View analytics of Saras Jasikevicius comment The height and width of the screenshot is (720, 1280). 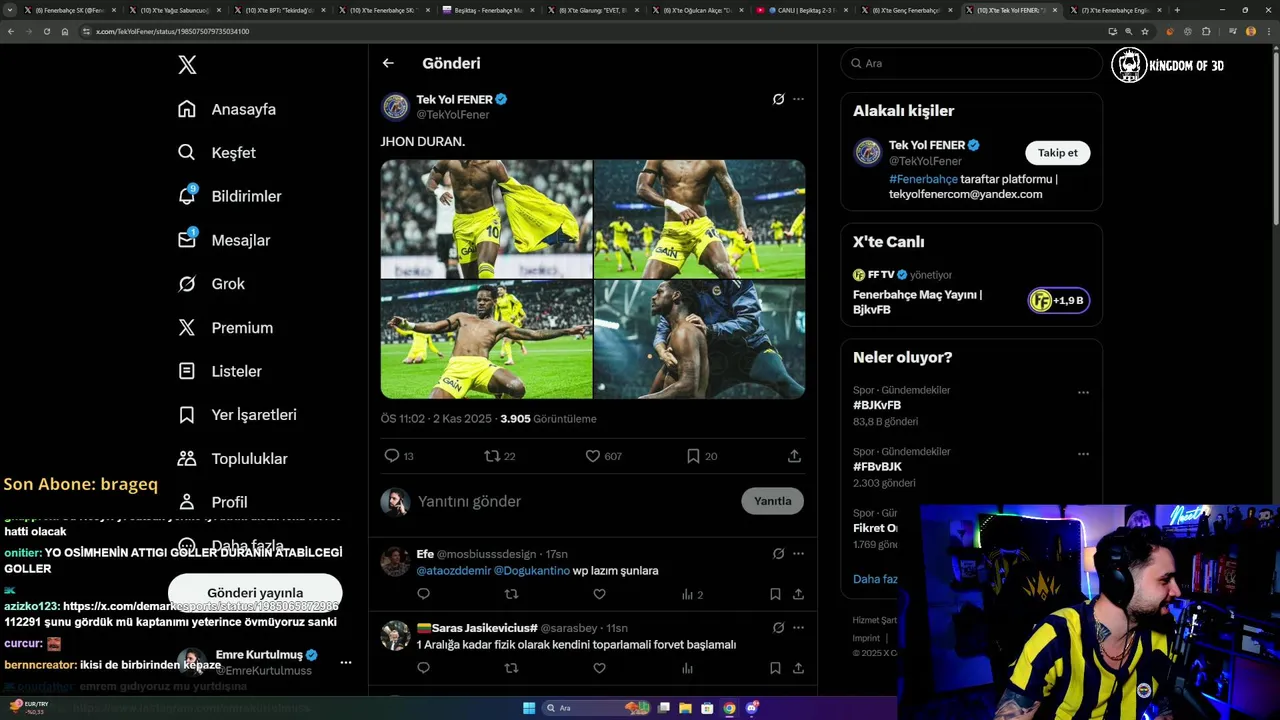tap(687, 668)
